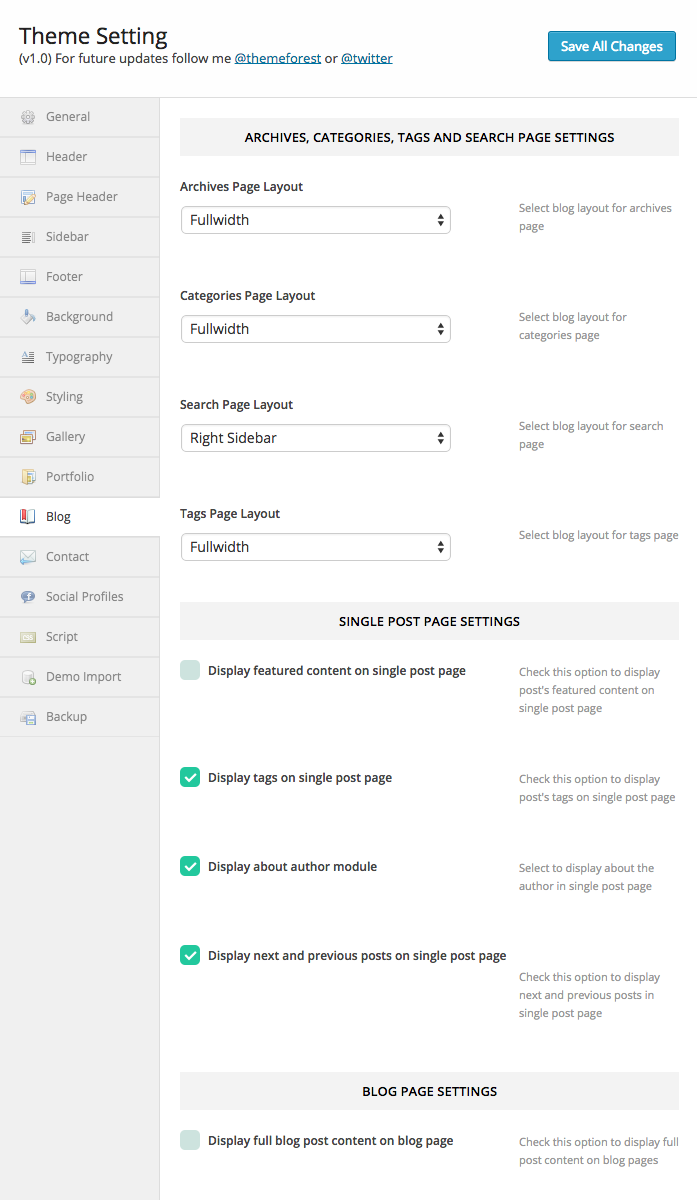
Task: Open the Tags Page Layout dropdown
Action: [316, 547]
